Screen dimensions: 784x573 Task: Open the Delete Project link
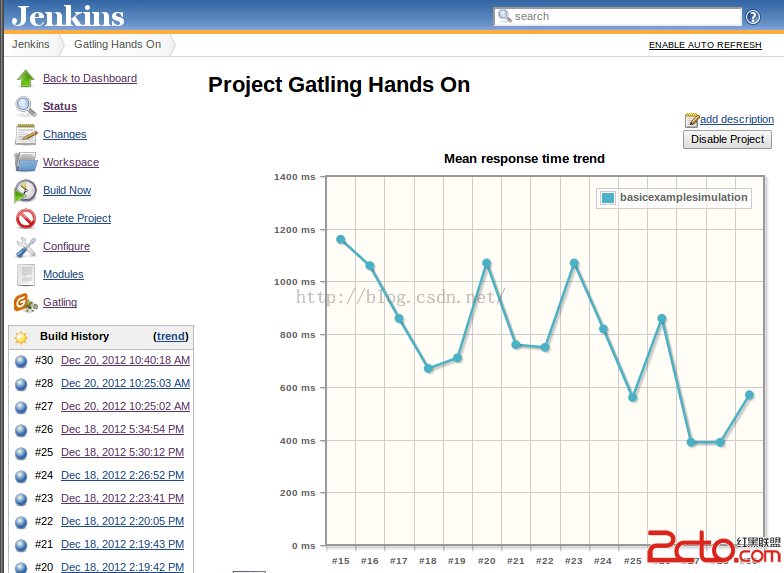tap(77, 218)
